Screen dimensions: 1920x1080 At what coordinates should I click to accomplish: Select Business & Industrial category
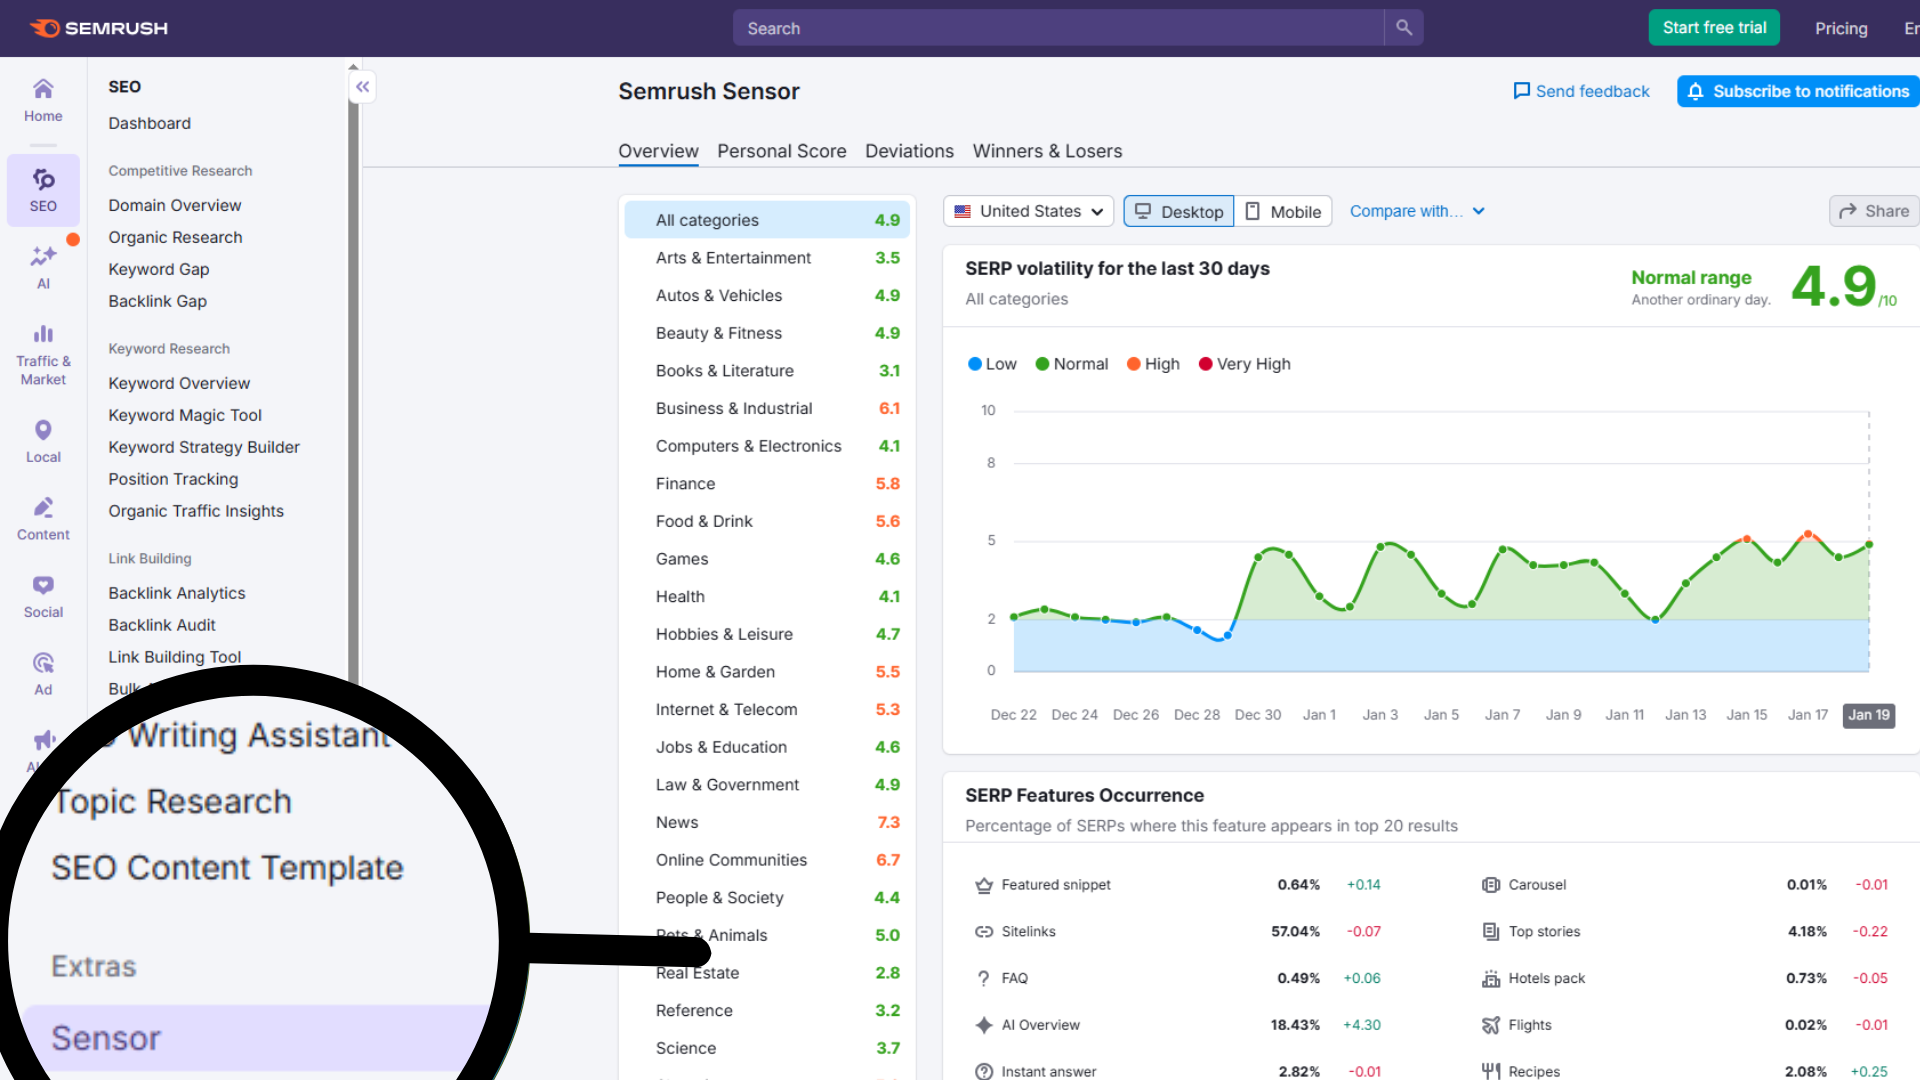click(x=767, y=409)
